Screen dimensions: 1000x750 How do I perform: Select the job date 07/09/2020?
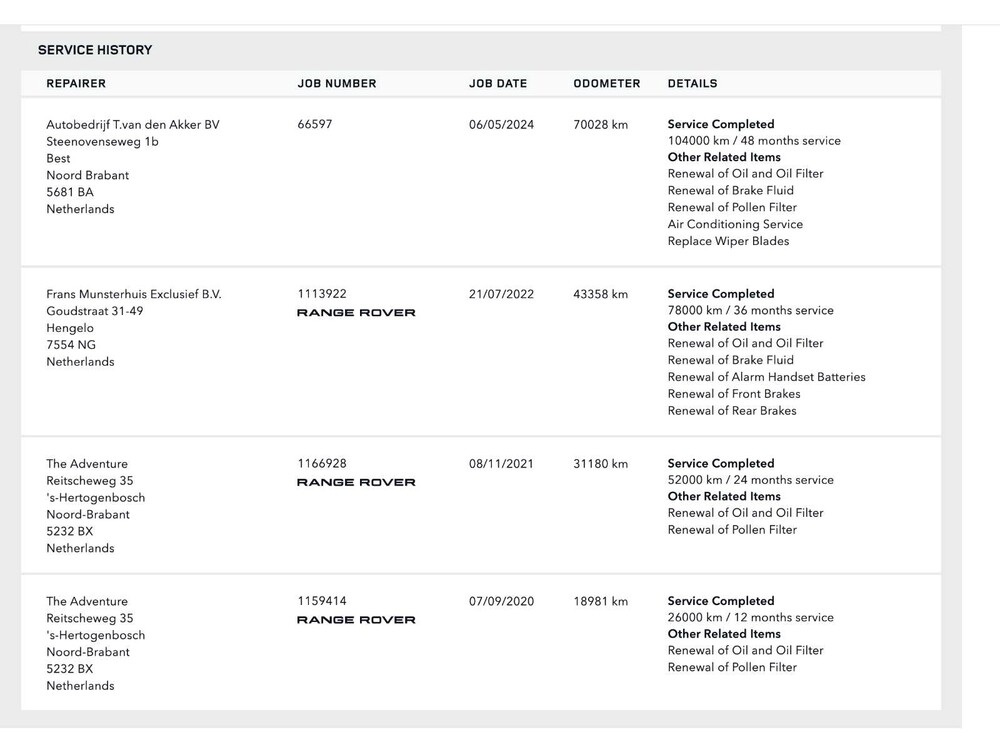[501, 601]
